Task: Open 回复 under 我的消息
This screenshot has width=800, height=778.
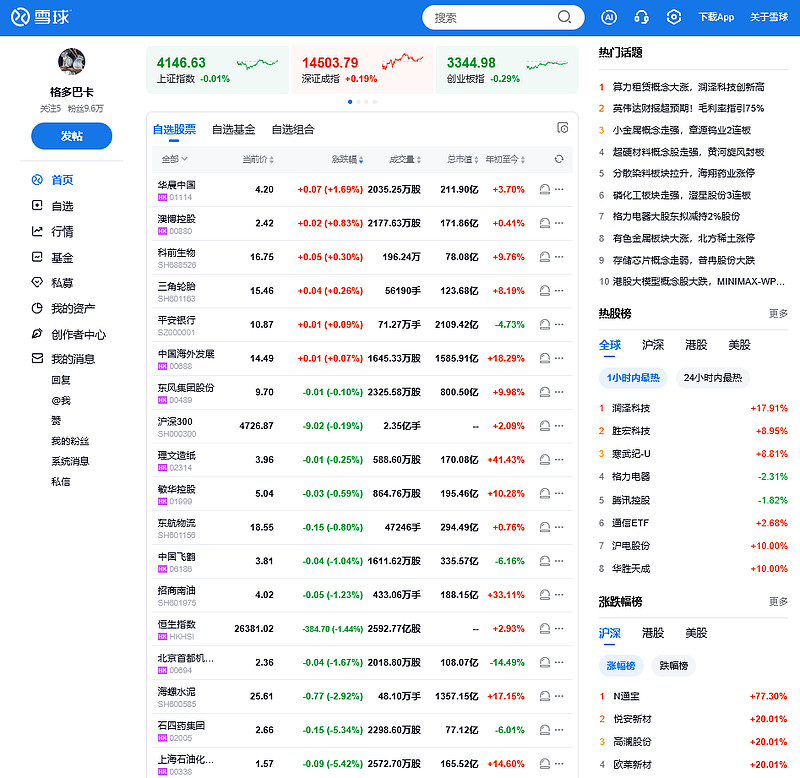Action: pos(61,380)
